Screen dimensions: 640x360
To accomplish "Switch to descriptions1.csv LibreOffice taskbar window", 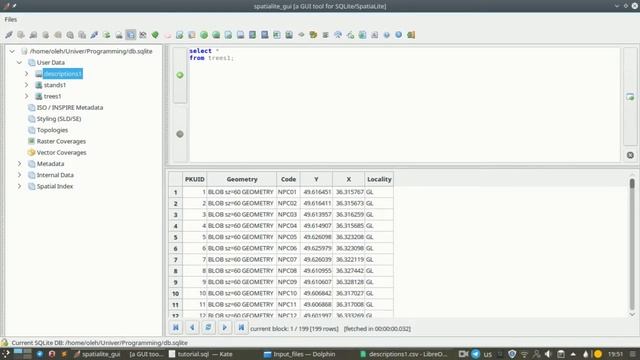I will click(404, 354).
